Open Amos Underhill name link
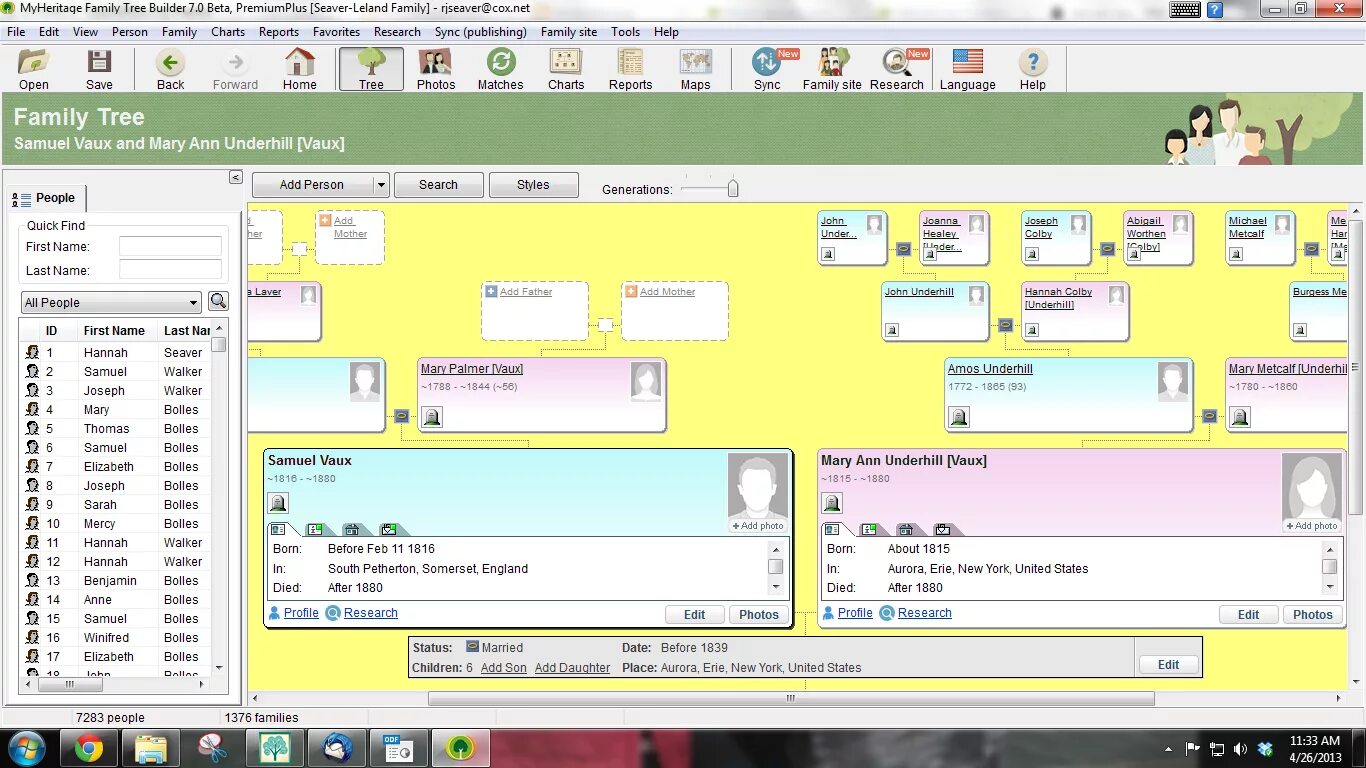 [990, 369]
